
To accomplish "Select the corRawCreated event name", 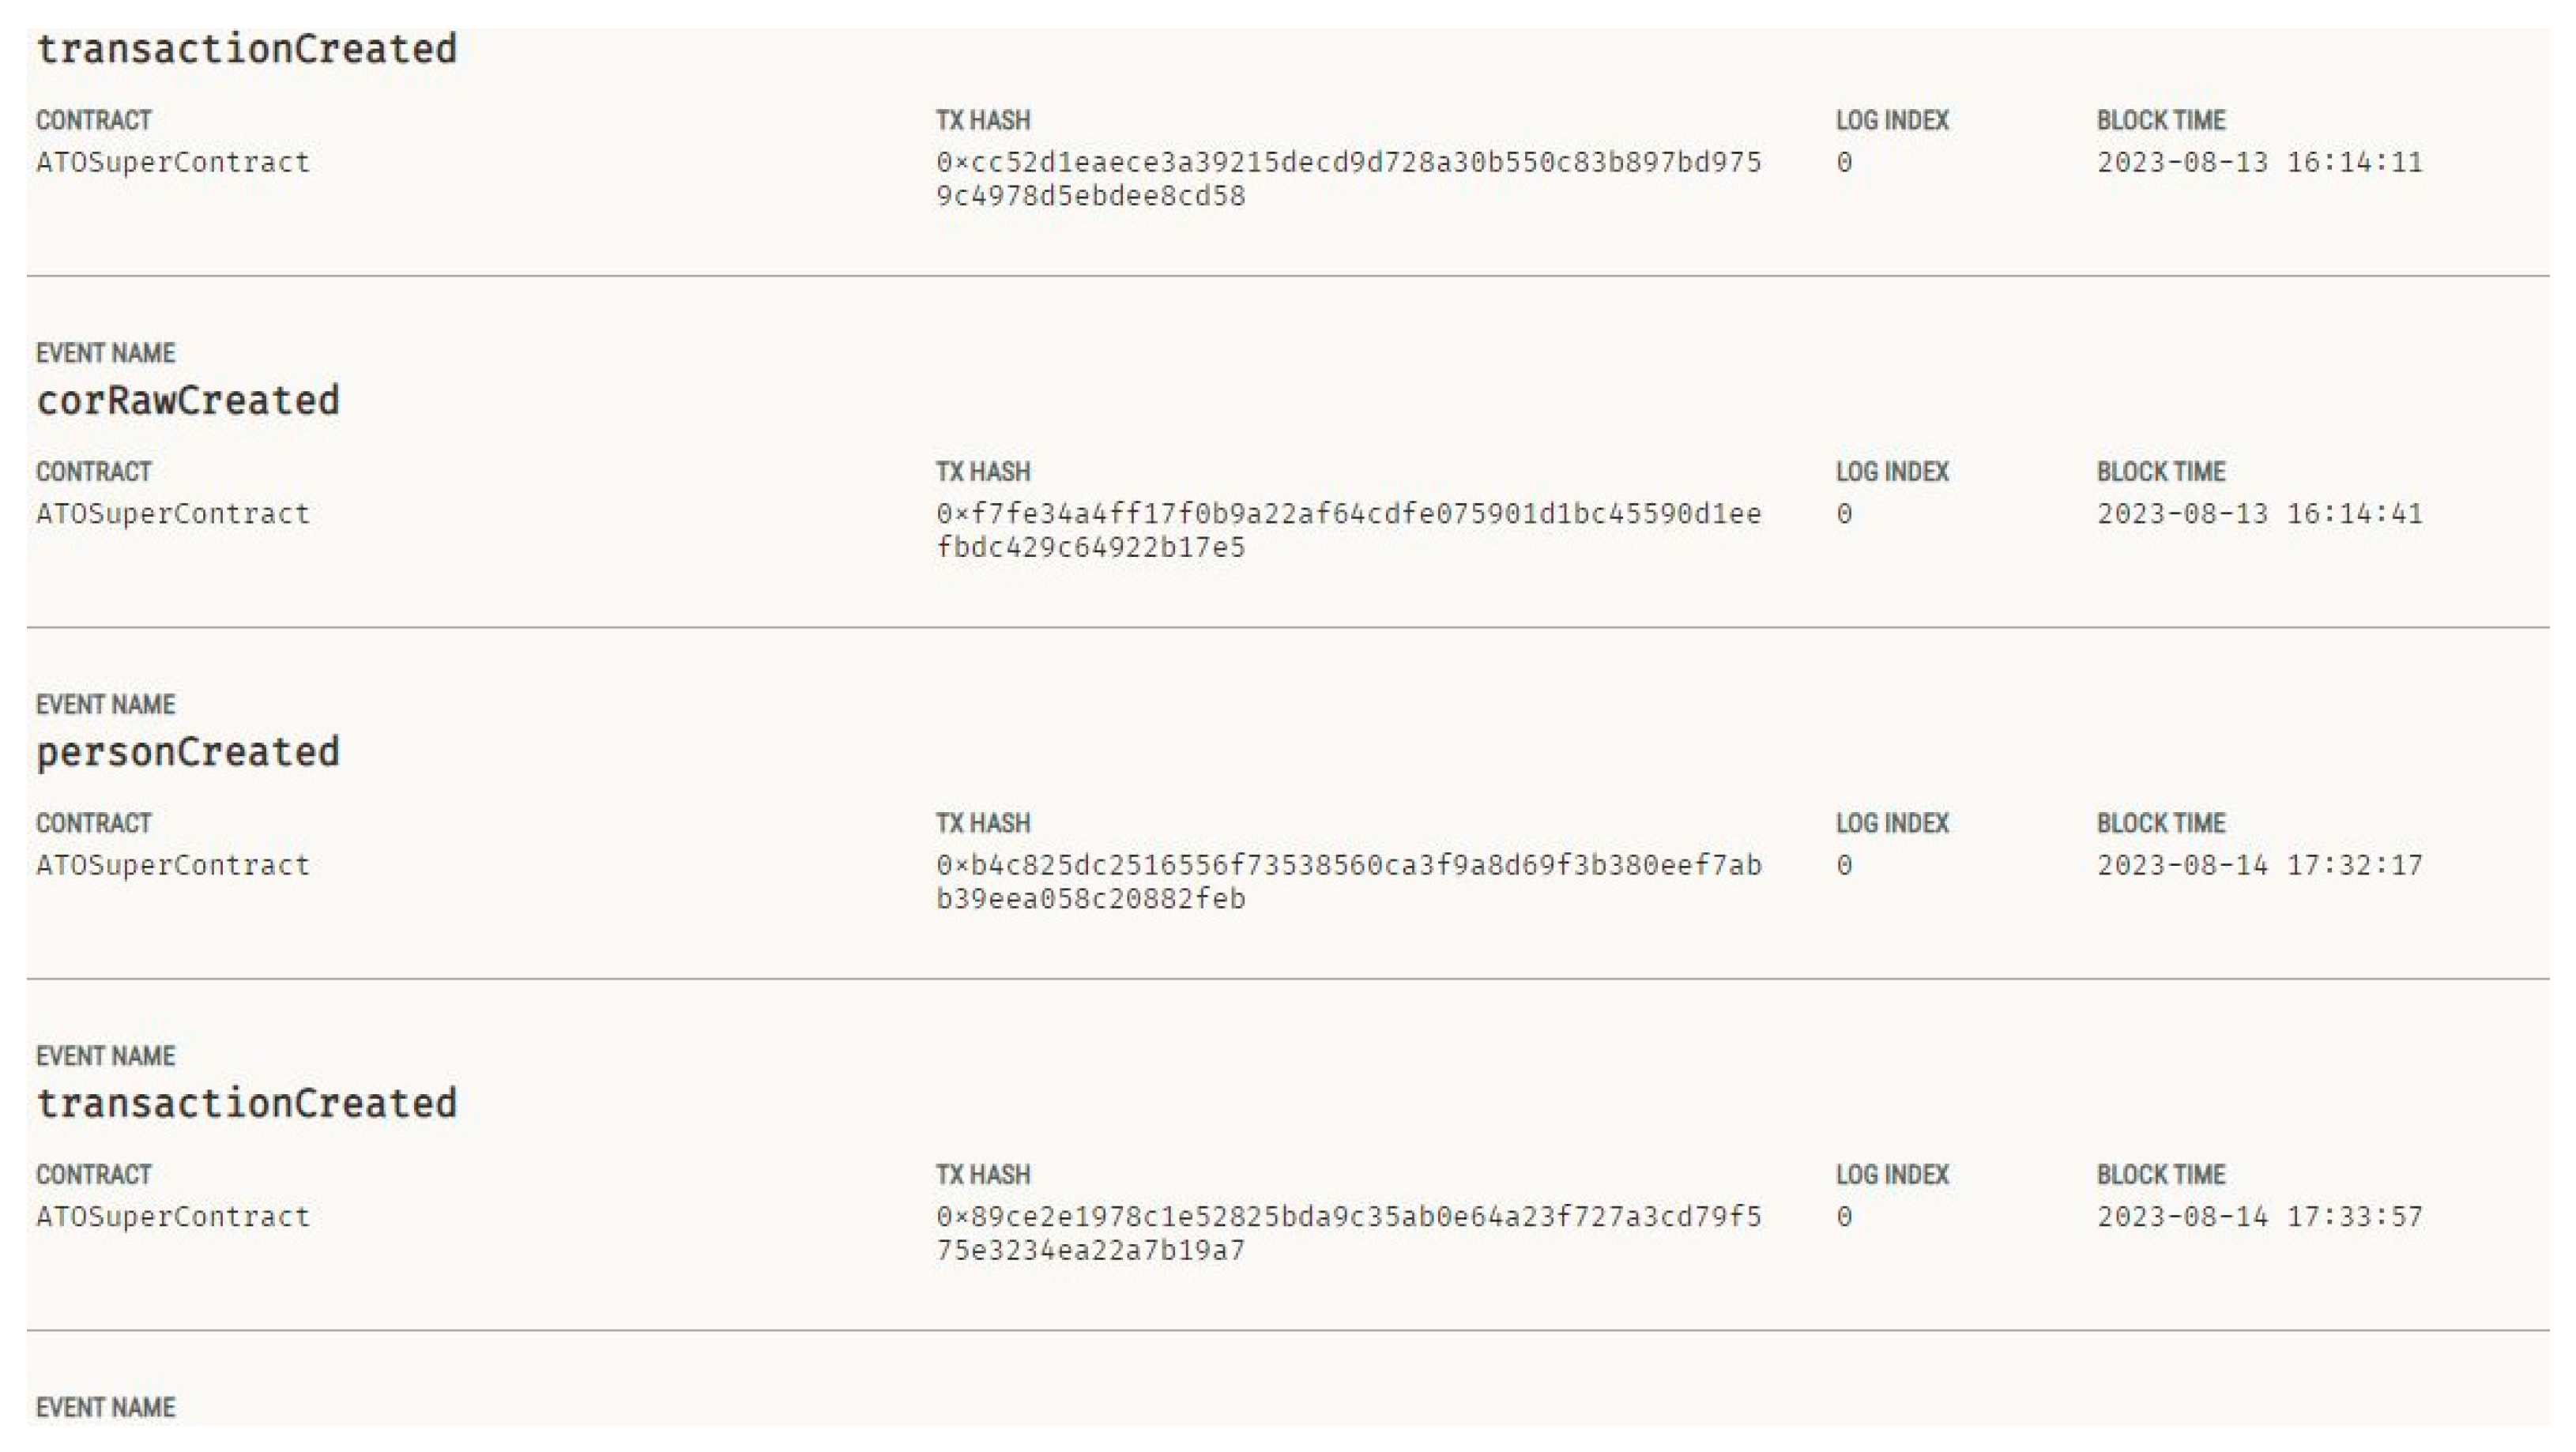I will [x=188, y=401].
